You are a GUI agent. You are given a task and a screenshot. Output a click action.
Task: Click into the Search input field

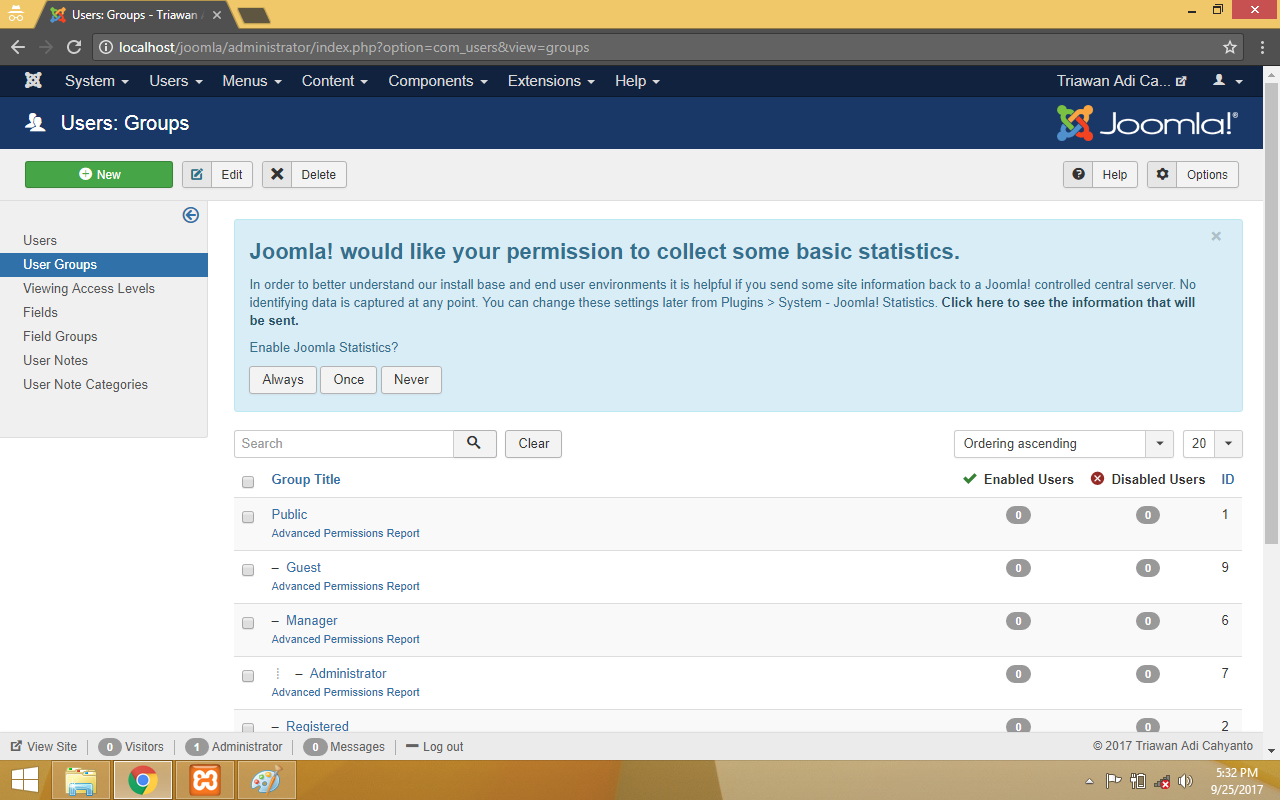[x=344, y=443]
